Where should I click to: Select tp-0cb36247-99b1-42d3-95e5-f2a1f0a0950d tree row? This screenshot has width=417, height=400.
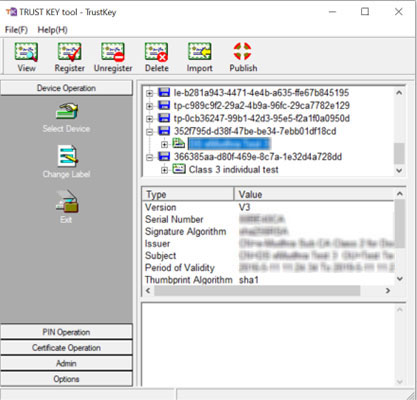point(262,118)
